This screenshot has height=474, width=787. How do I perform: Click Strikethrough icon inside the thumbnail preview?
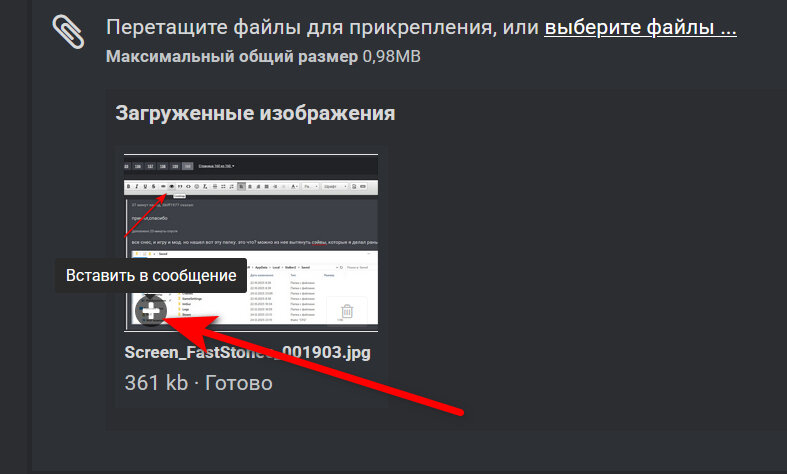[154, 186]
